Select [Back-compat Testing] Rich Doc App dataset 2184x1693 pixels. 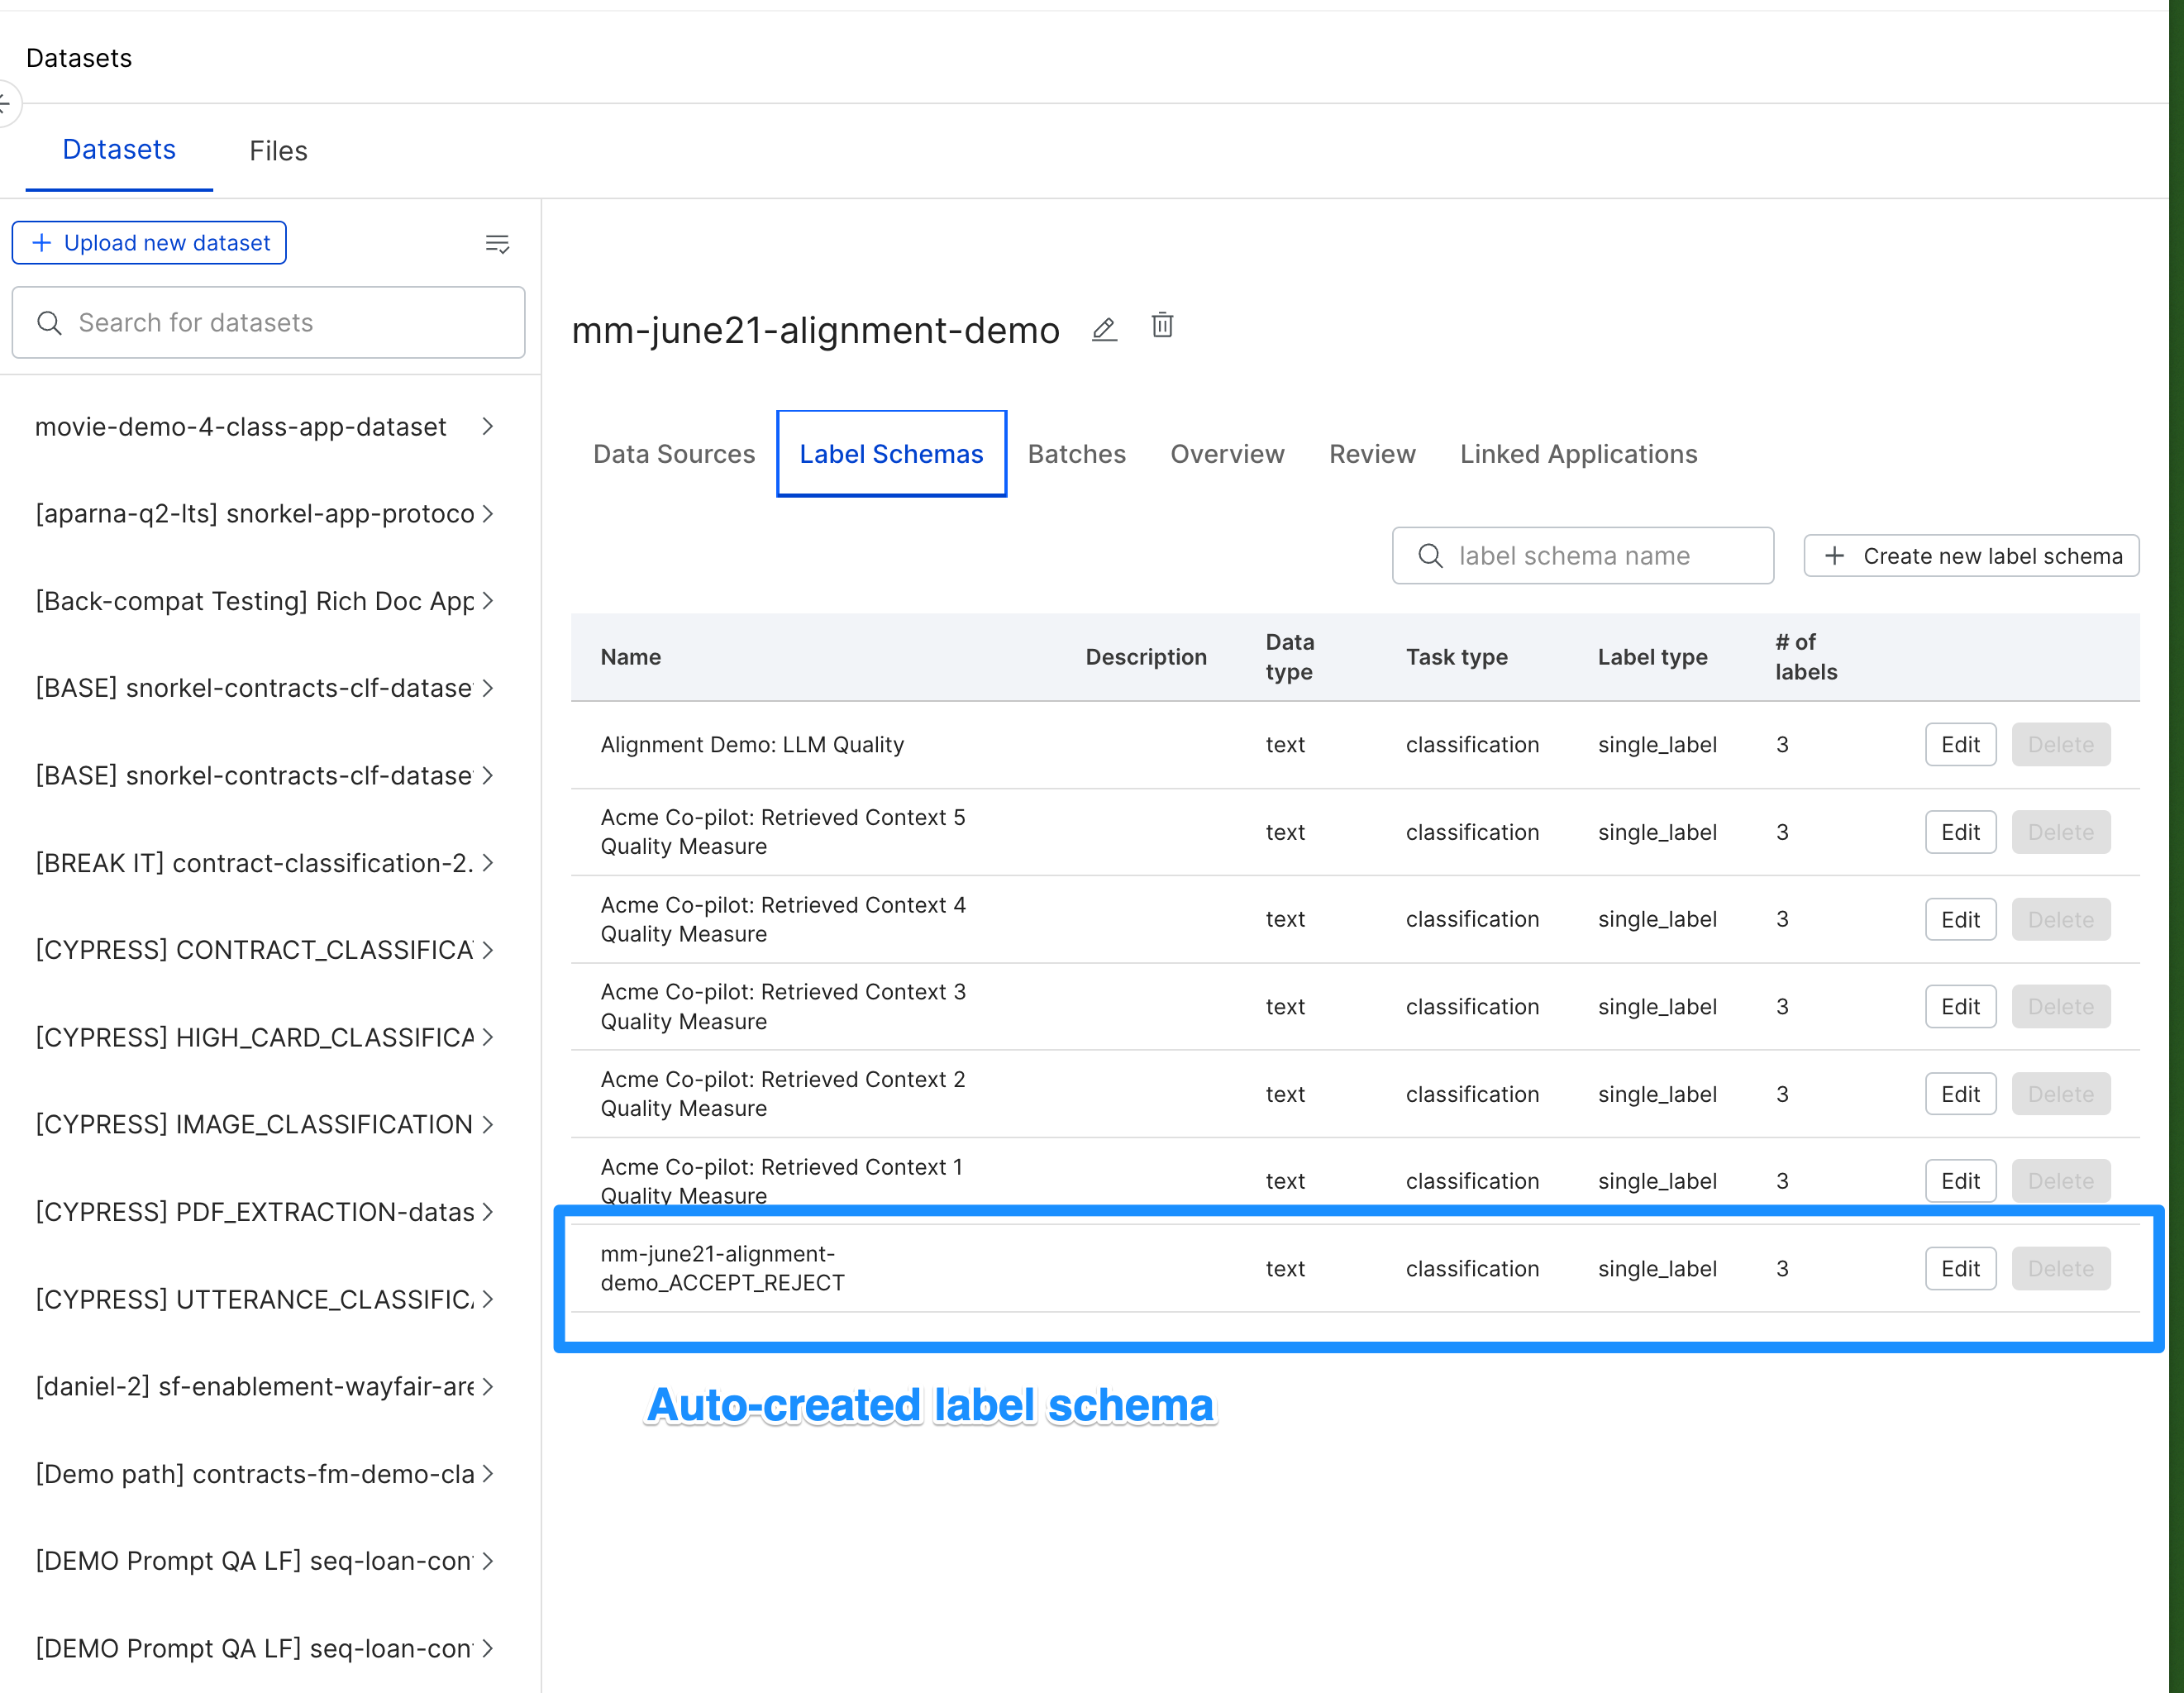[254, 601]
